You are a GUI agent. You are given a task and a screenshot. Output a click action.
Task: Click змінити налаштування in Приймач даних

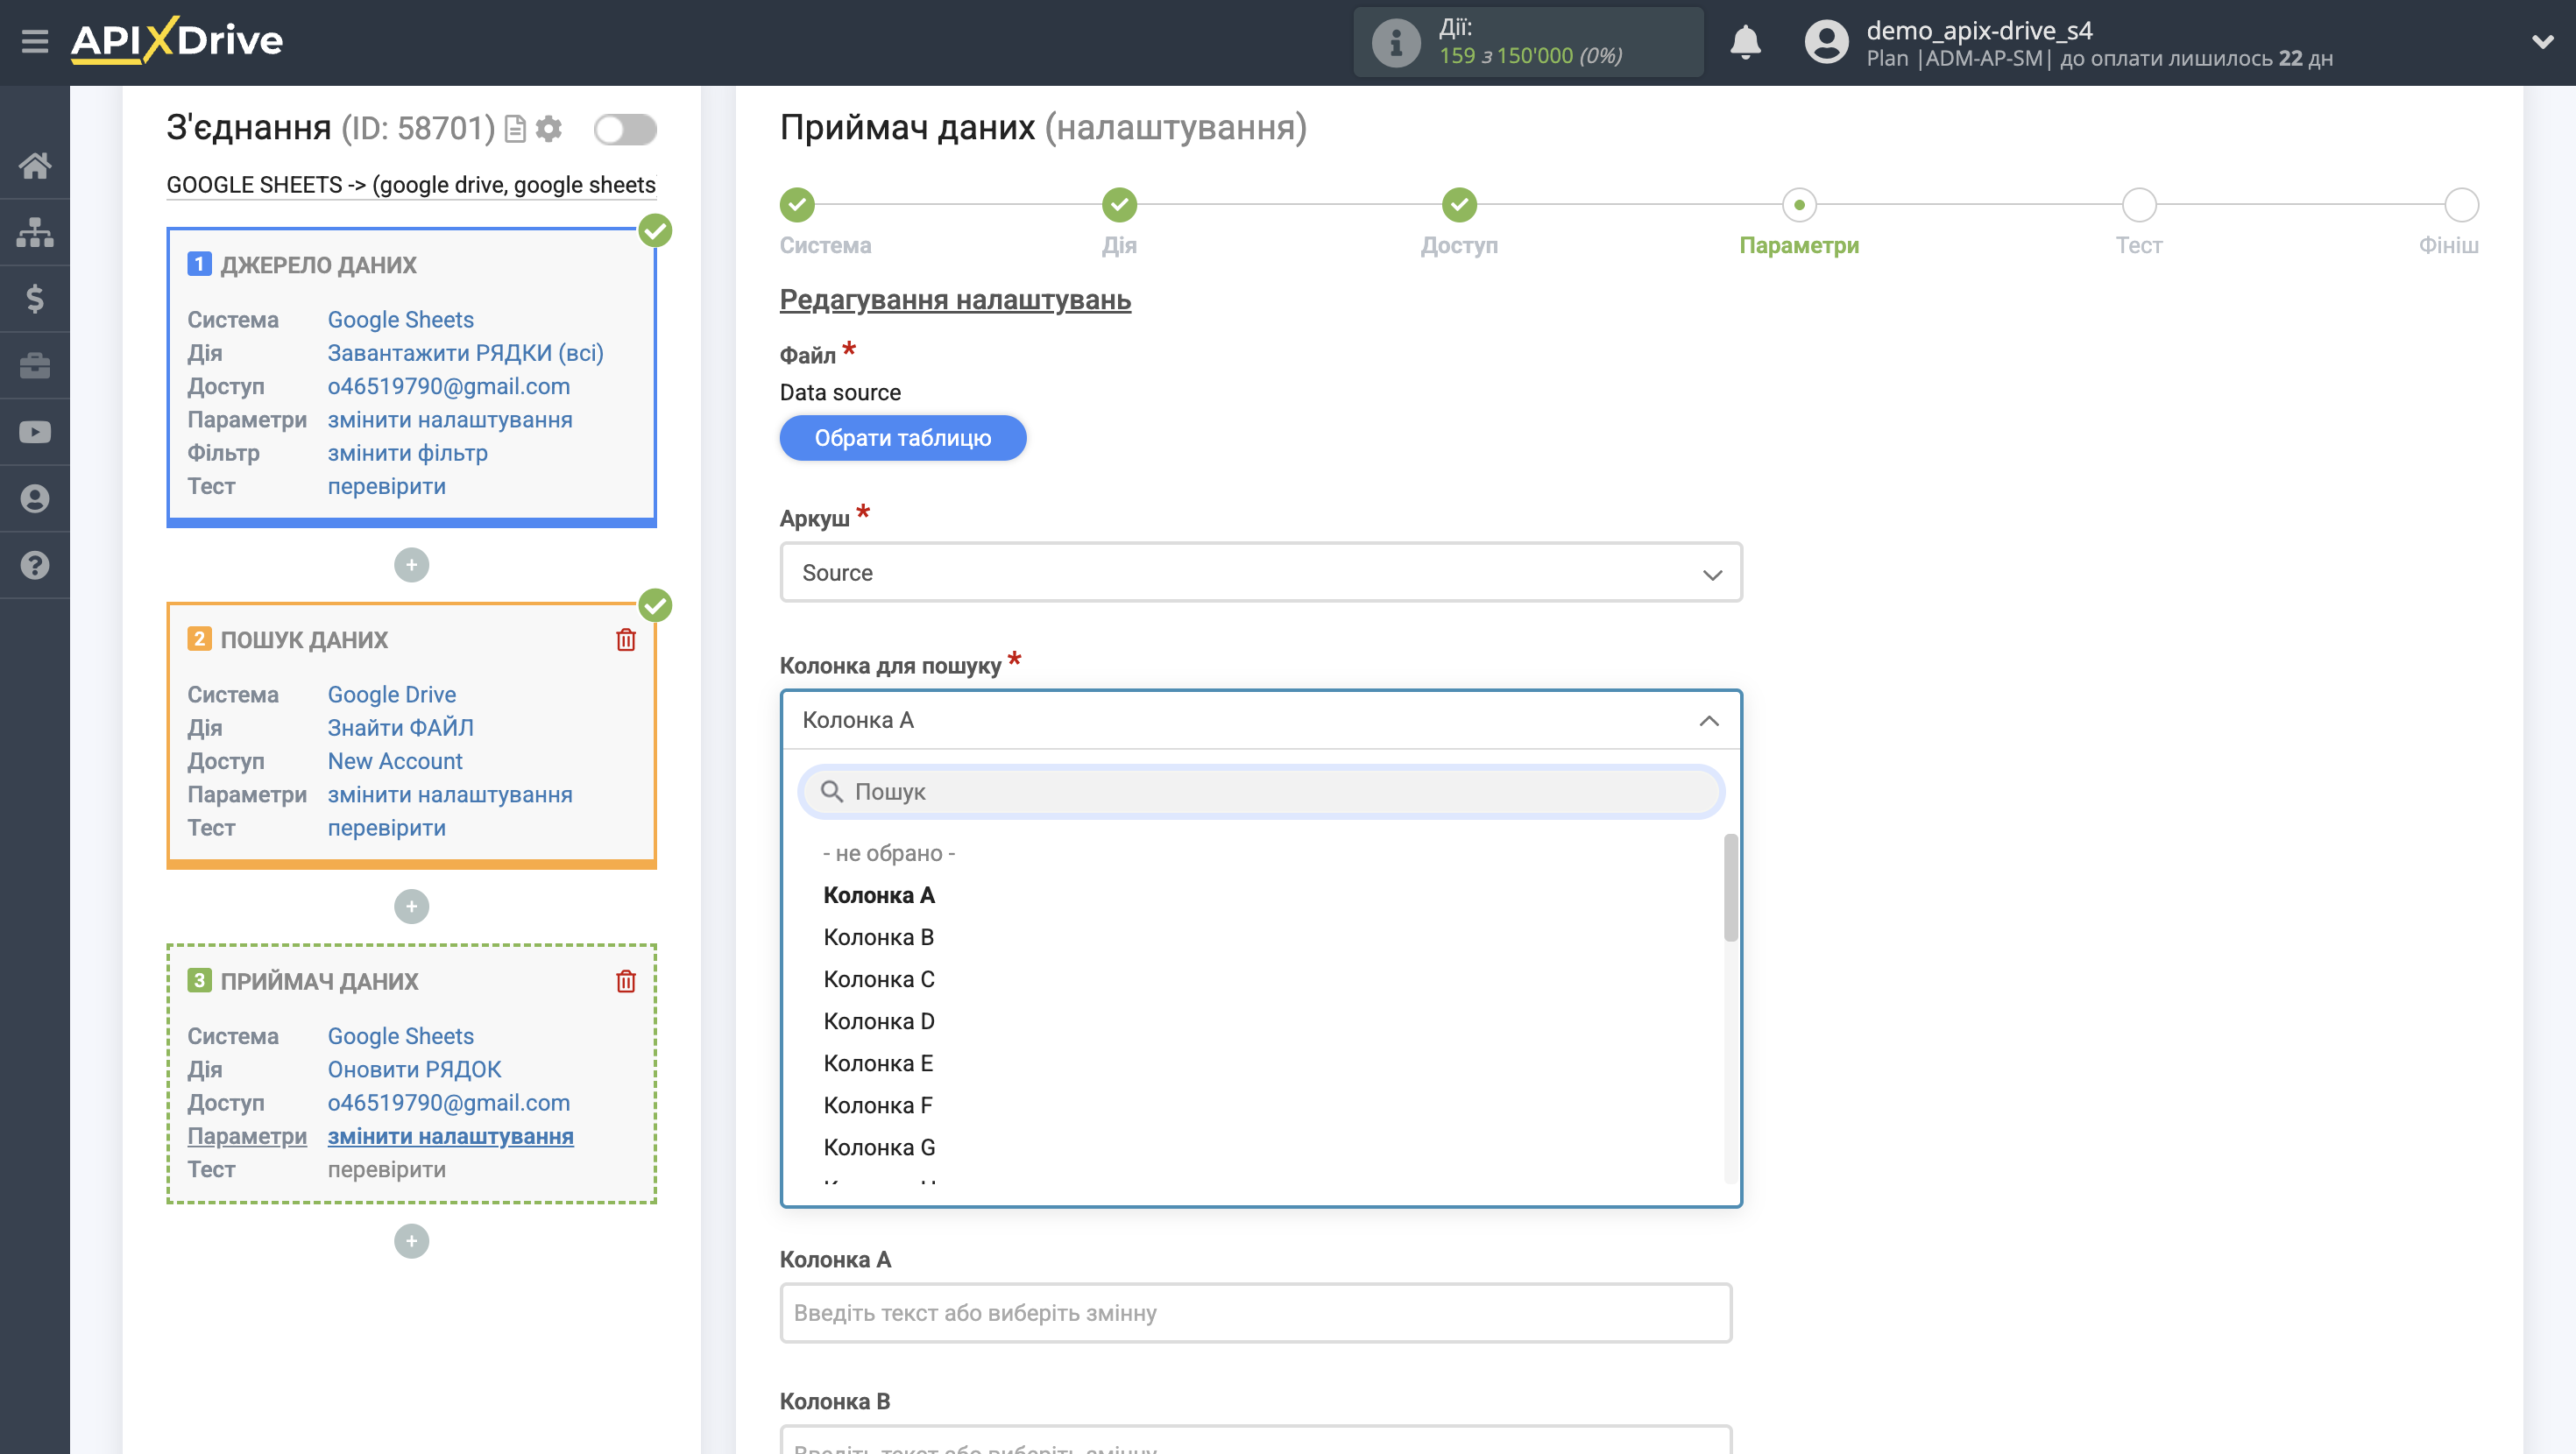click(x=451, y=1136)
